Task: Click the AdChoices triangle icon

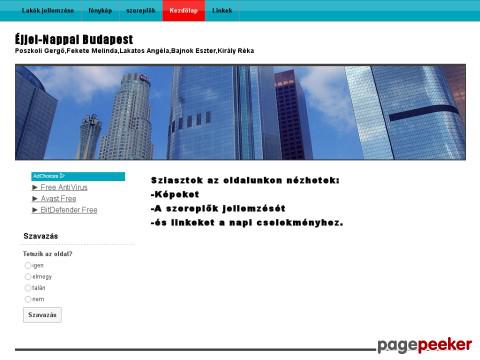Action: tap(62, 176)
